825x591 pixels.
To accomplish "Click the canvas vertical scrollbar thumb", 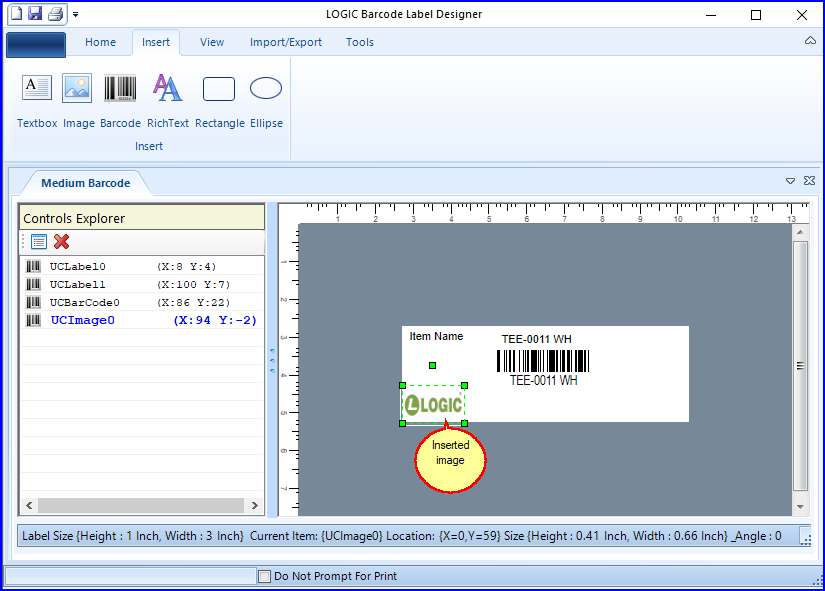I will (x=800, y=366).
